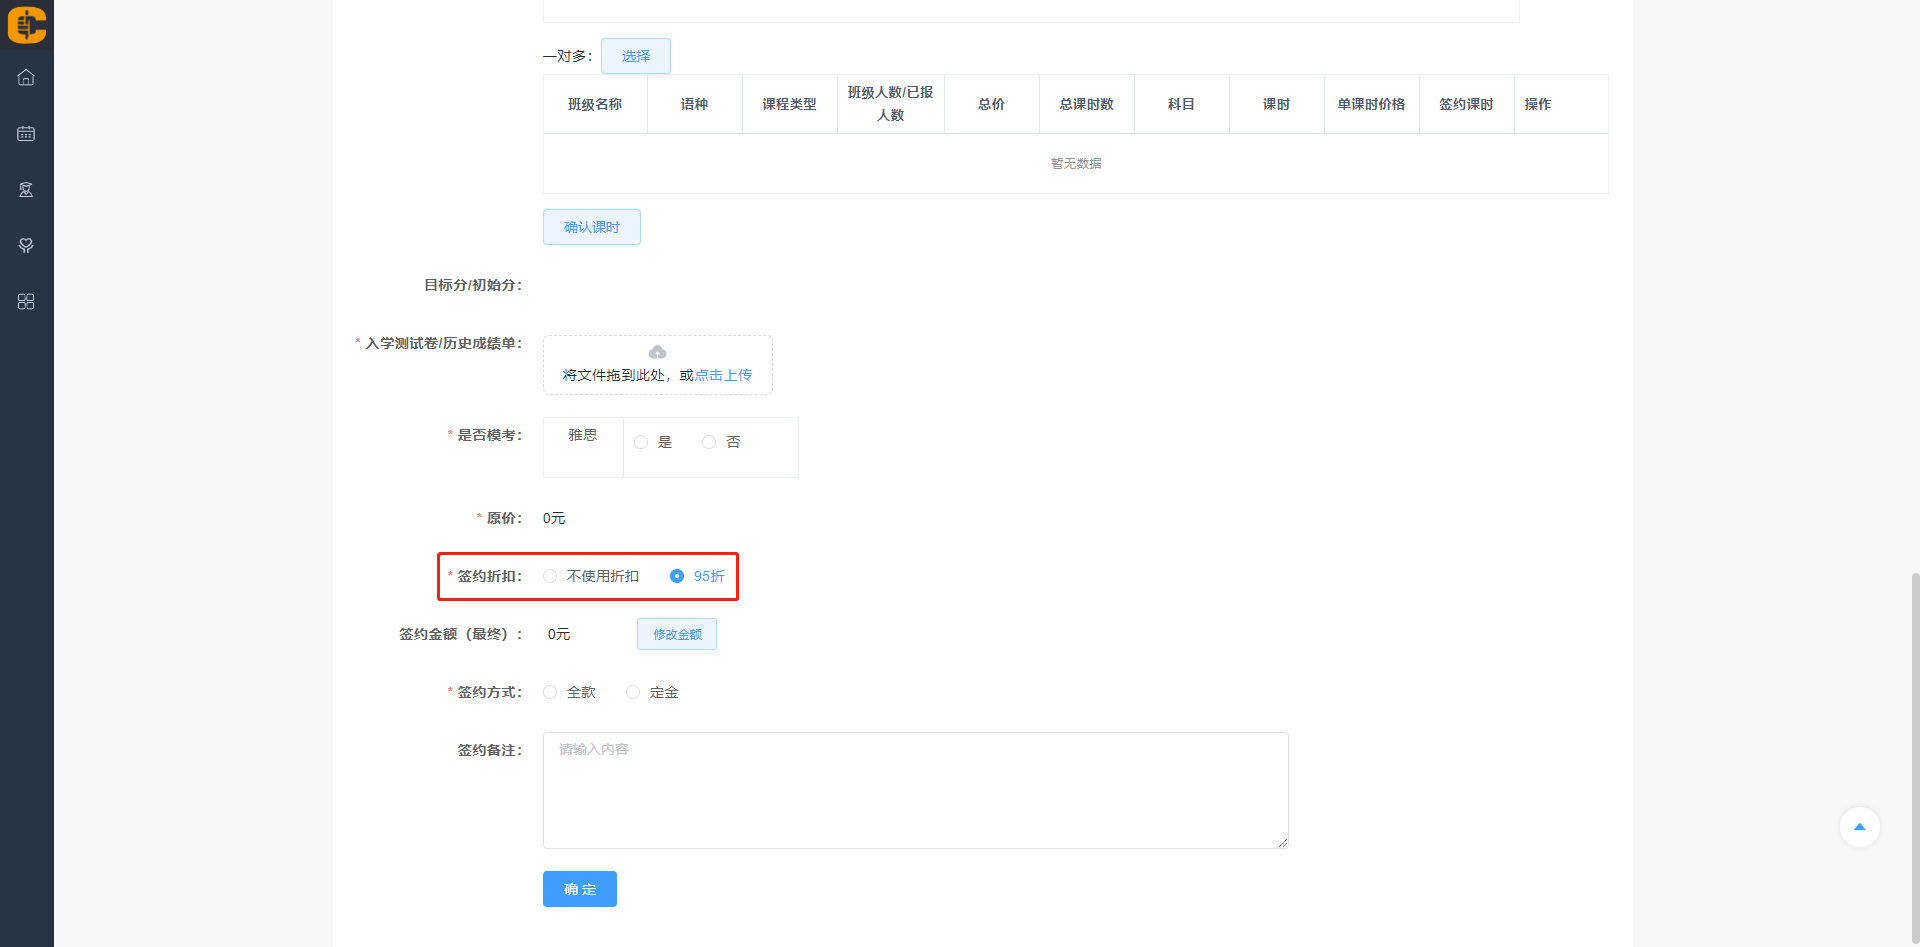Click the orange app logo
Screen dimensions: 1920x947
(x=27, y=25)
